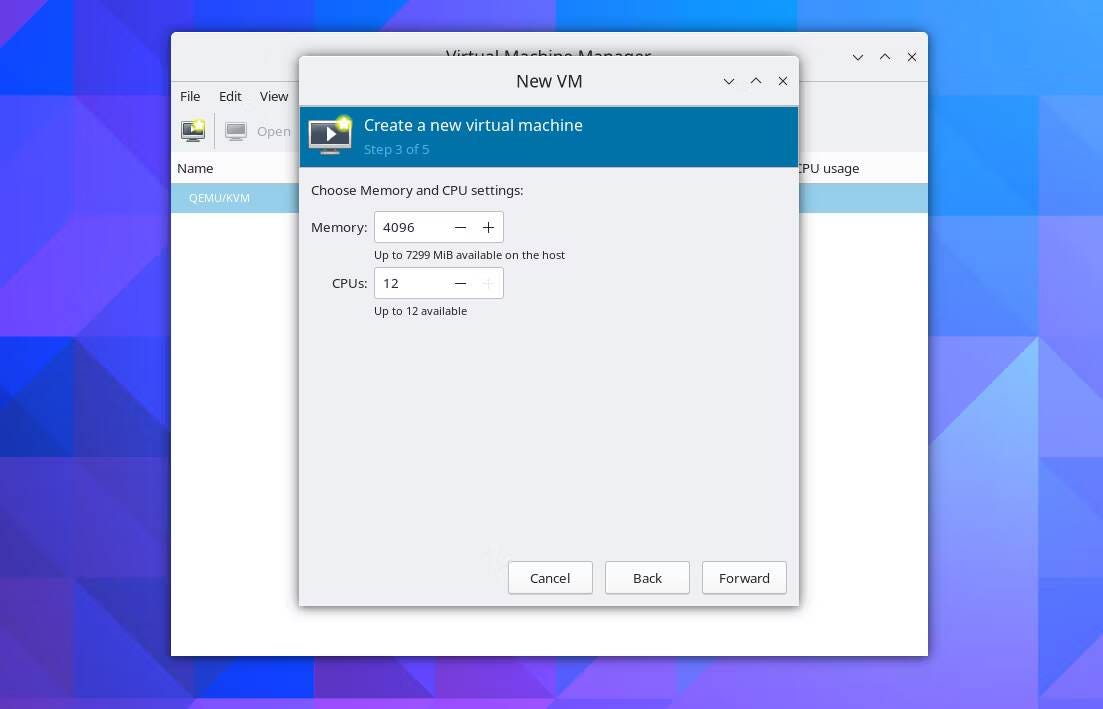This screenshot has width=1103, height=709.
Task: Open the Virtual Machine Manager window chevron
Action: coord(857,57)
